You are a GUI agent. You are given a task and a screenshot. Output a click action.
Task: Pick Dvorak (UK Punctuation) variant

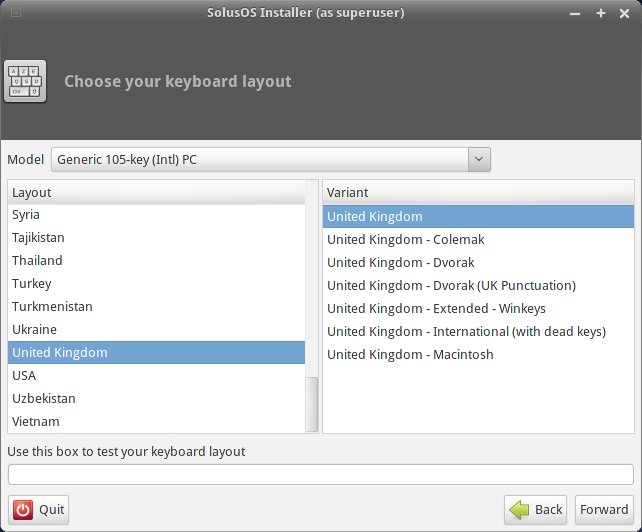[478, 285]
